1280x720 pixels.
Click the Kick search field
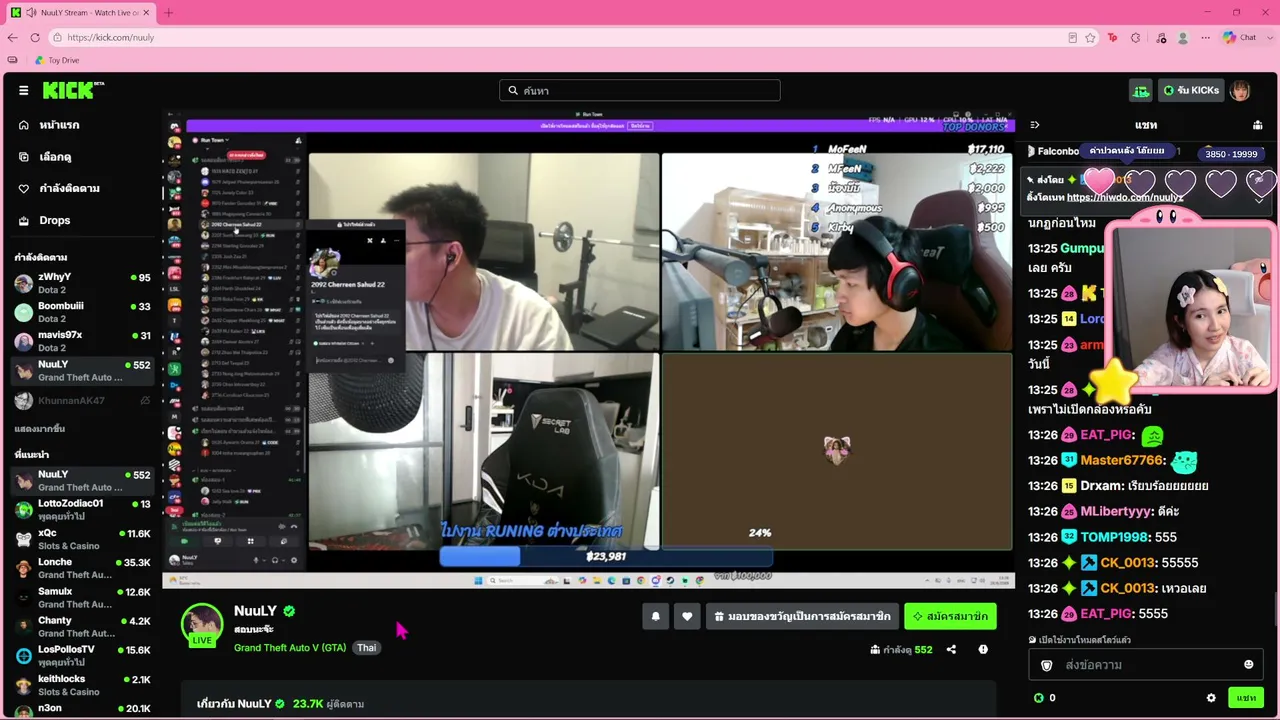click(640, 91)
